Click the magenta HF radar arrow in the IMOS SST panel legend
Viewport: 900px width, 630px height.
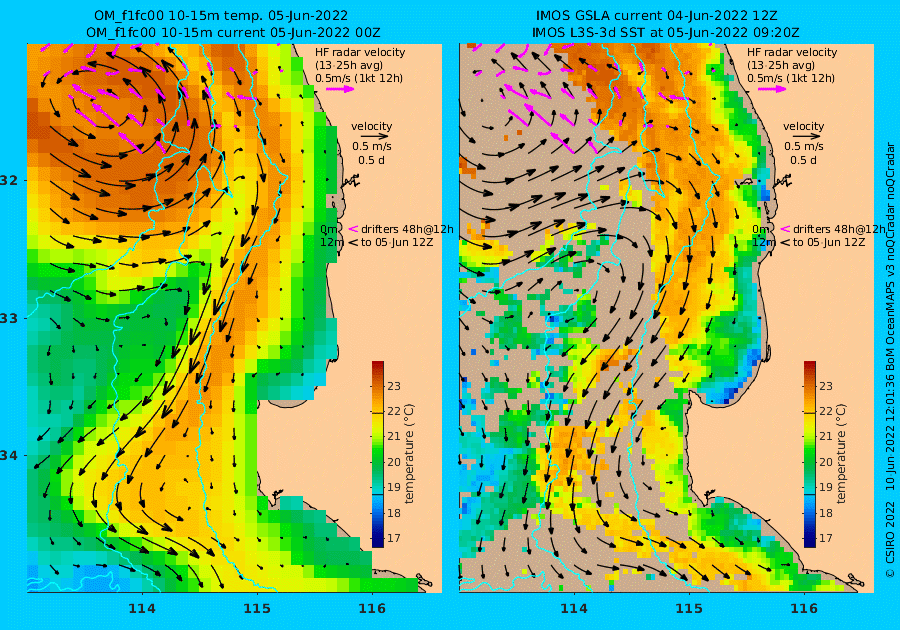773,89
